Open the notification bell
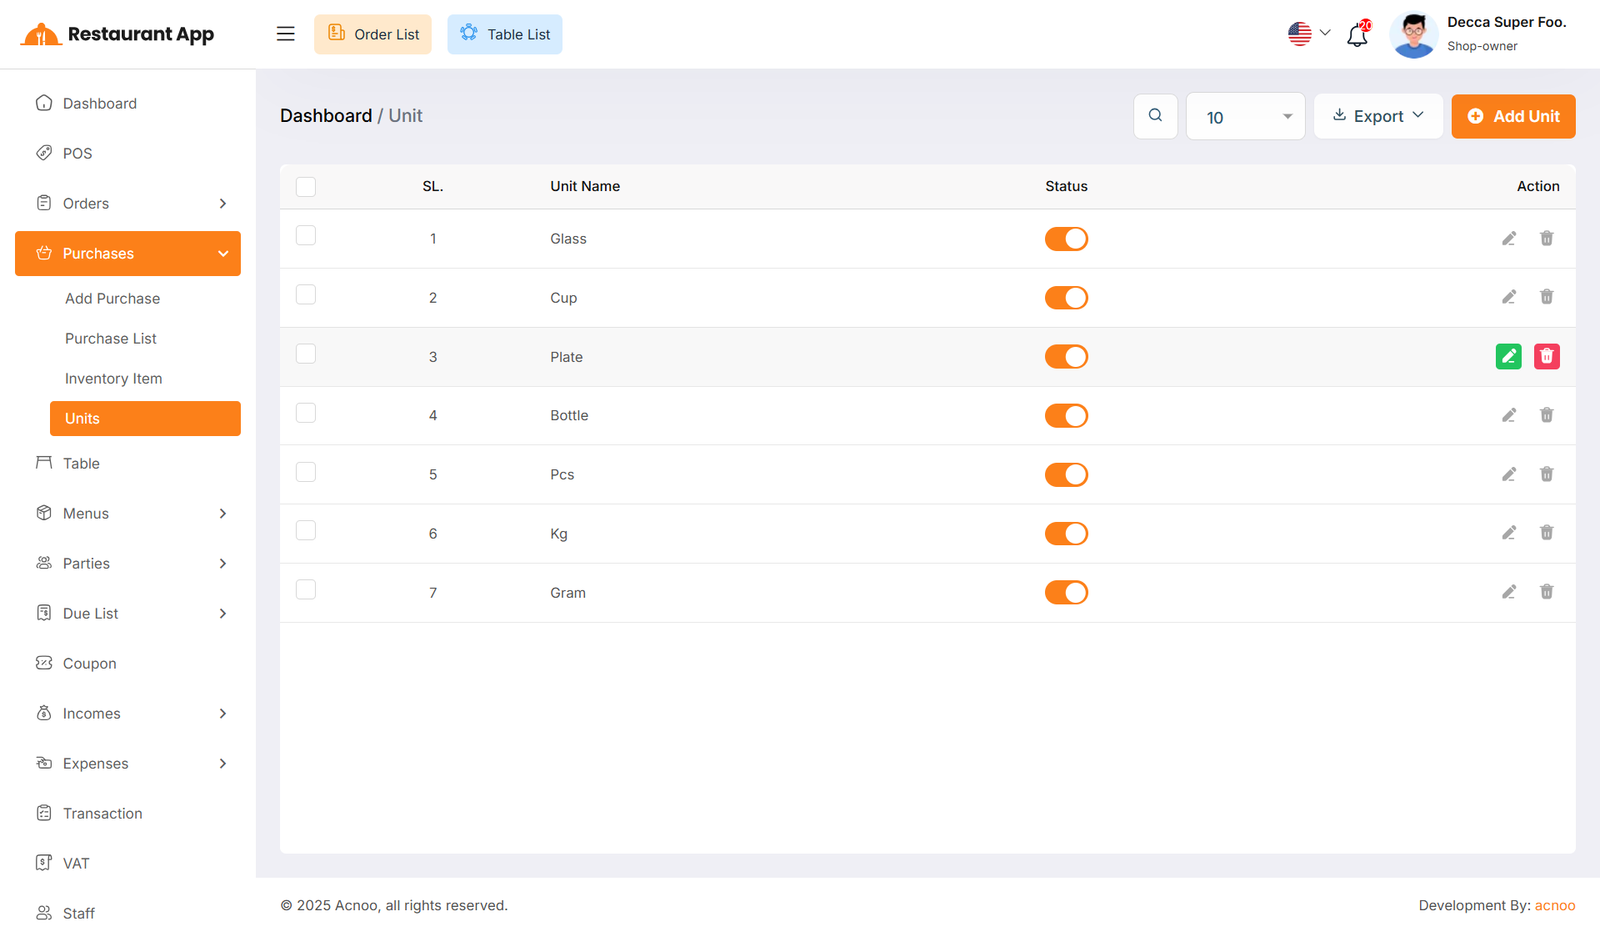1600x933 pixels. pyautogui.click(x=1357, y=35)
